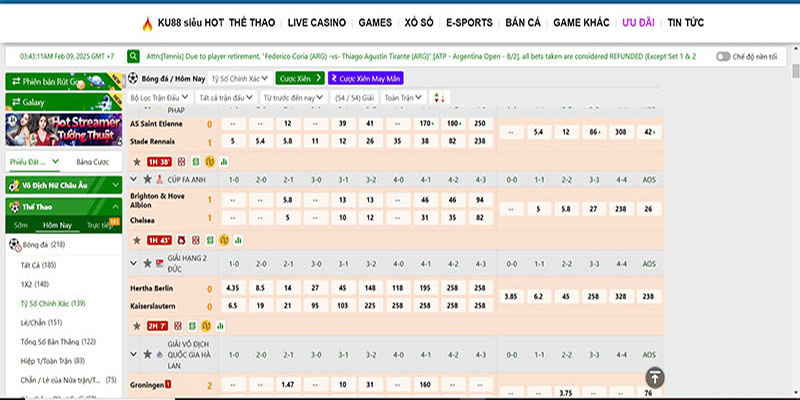
Task: Favorite the GIẢI HẠNG 2 ĐỨC league star
Action: tap(147, 263)
